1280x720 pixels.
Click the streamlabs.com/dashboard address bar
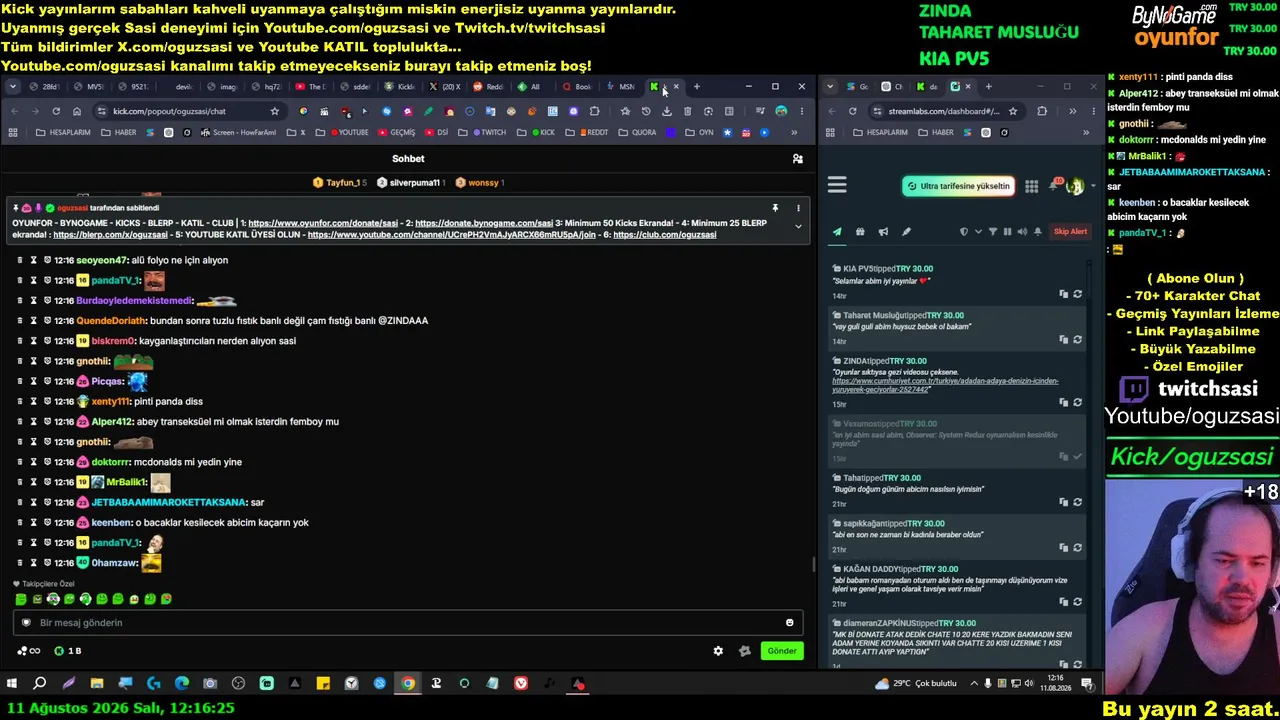[945, 111]
